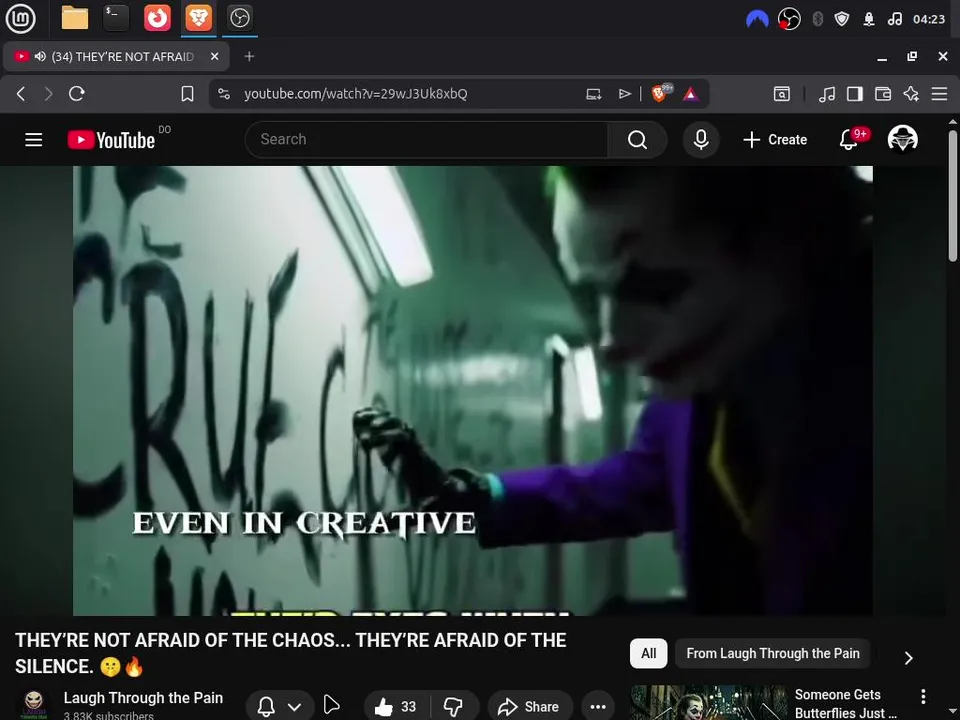Screen dimensions: 960x720
Task: Open Someone Gets Butterflies Just video title
Action: click(x=846, y=703)
